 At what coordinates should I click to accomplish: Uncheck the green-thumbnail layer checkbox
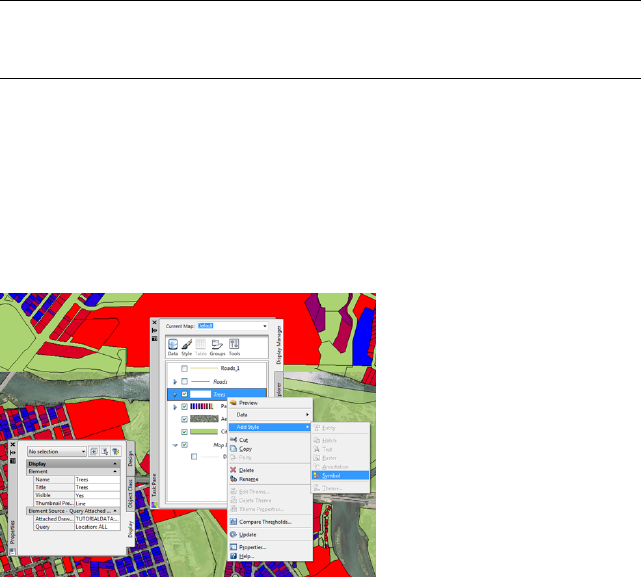click(x=184, y=432)
